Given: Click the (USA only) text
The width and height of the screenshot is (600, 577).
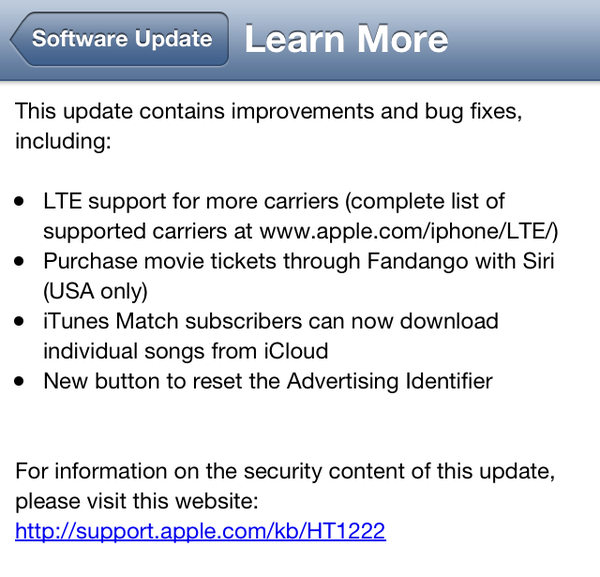Looking at the screenshot, I should point(95,291).
